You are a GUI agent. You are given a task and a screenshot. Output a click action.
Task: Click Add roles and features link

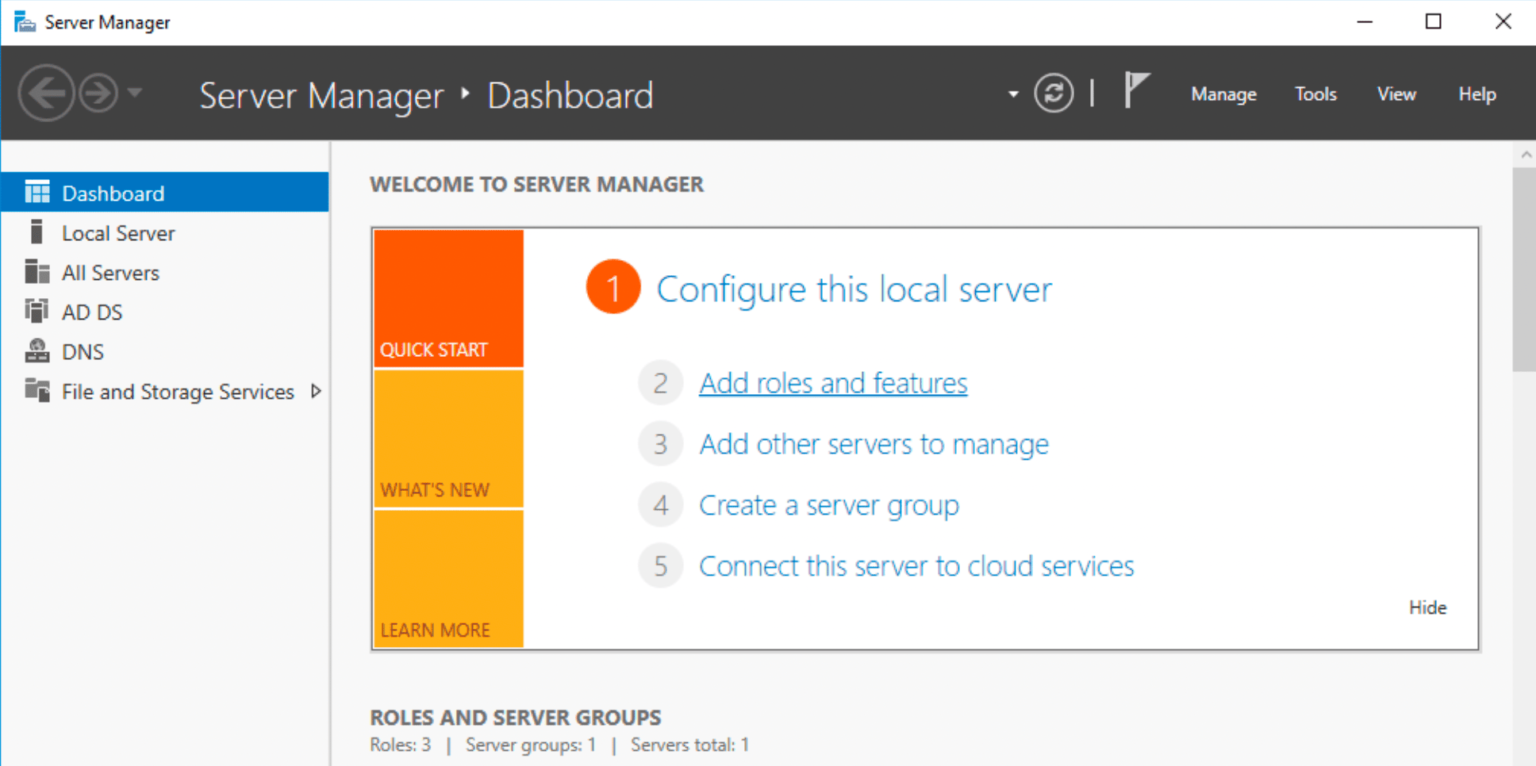tap(833, 383)
